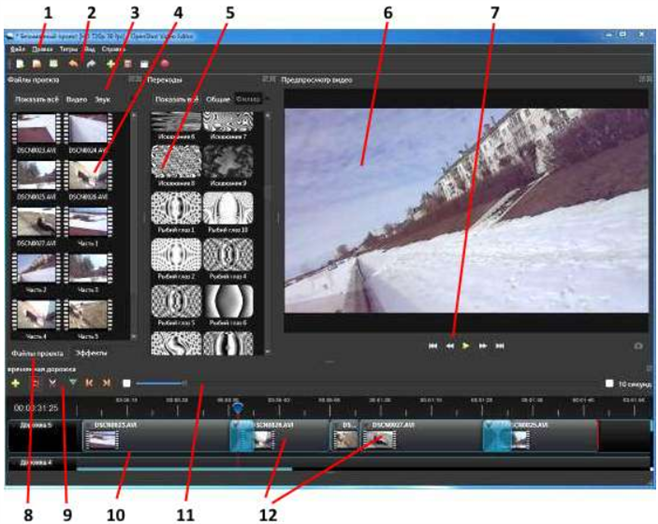Screen dimensions: 658x524
Task: Click the timeline zoom slider
Action: click(x=160, y=382)
